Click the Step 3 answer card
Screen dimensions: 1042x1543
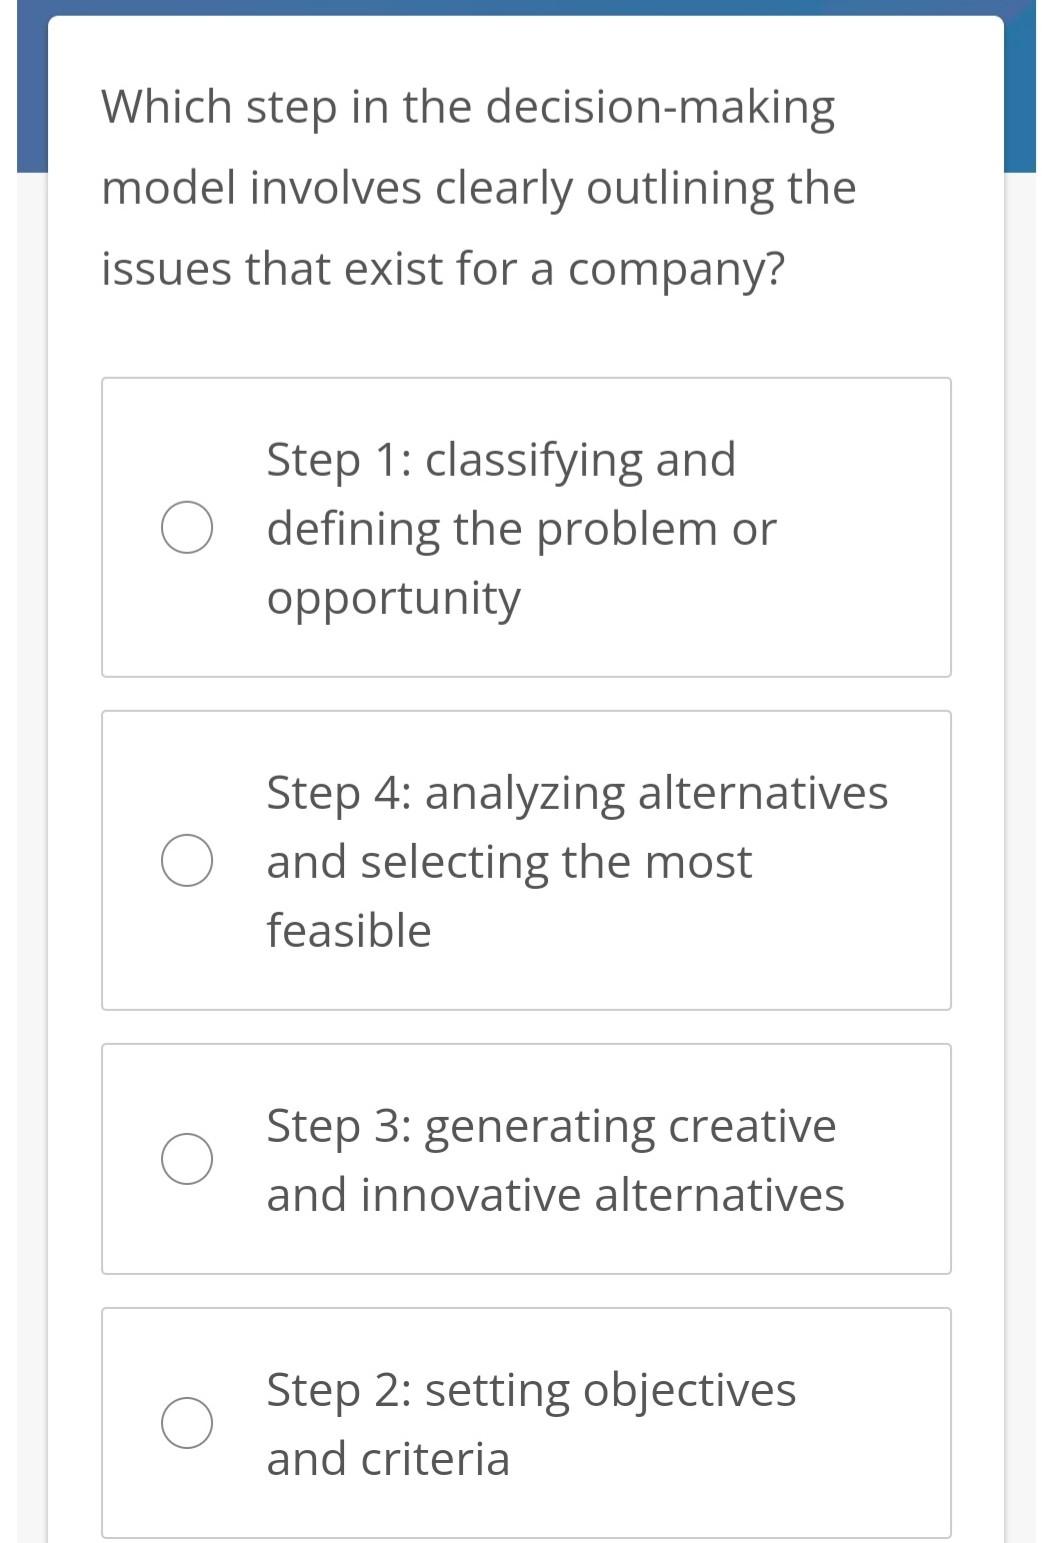(525, 1157)
